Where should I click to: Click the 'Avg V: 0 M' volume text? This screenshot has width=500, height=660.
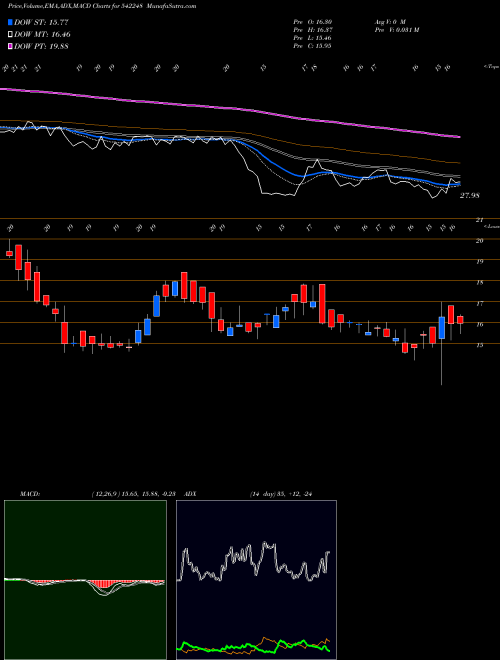[389, 22]
